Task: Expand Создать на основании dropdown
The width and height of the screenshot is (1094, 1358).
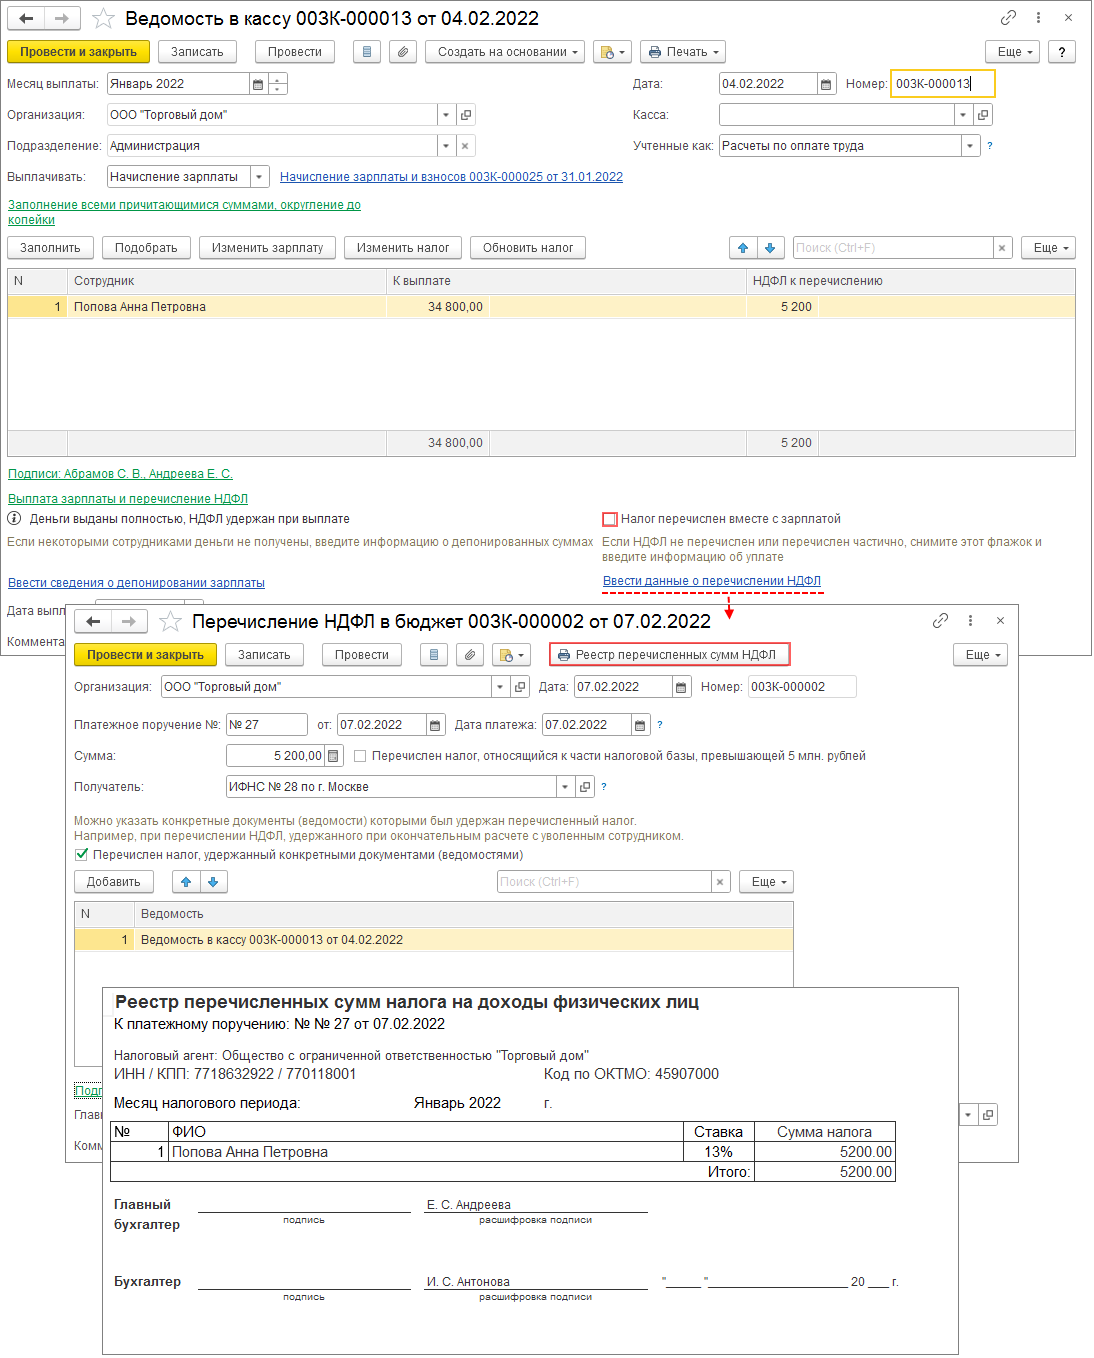Action: 505,52
